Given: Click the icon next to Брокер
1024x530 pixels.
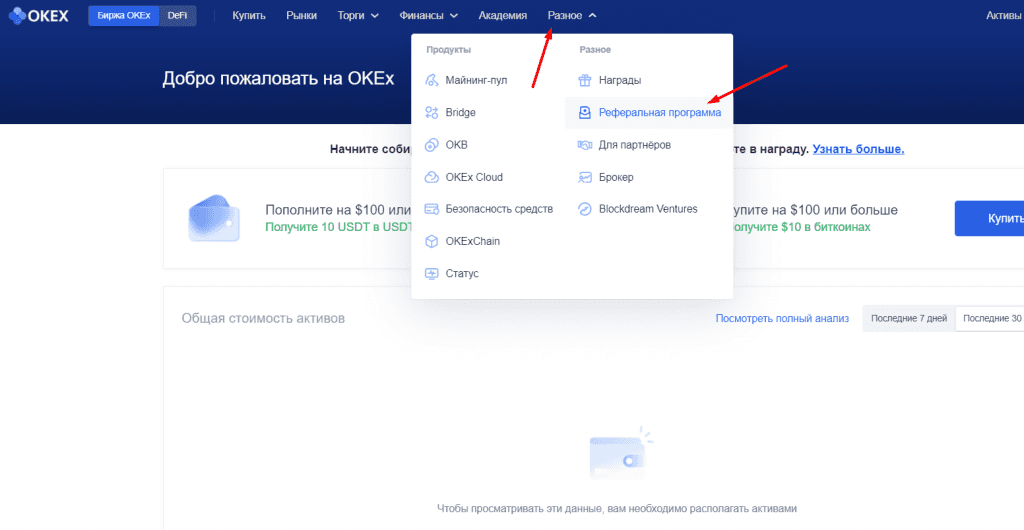Looking at the screenshot, I should [584, 177].
